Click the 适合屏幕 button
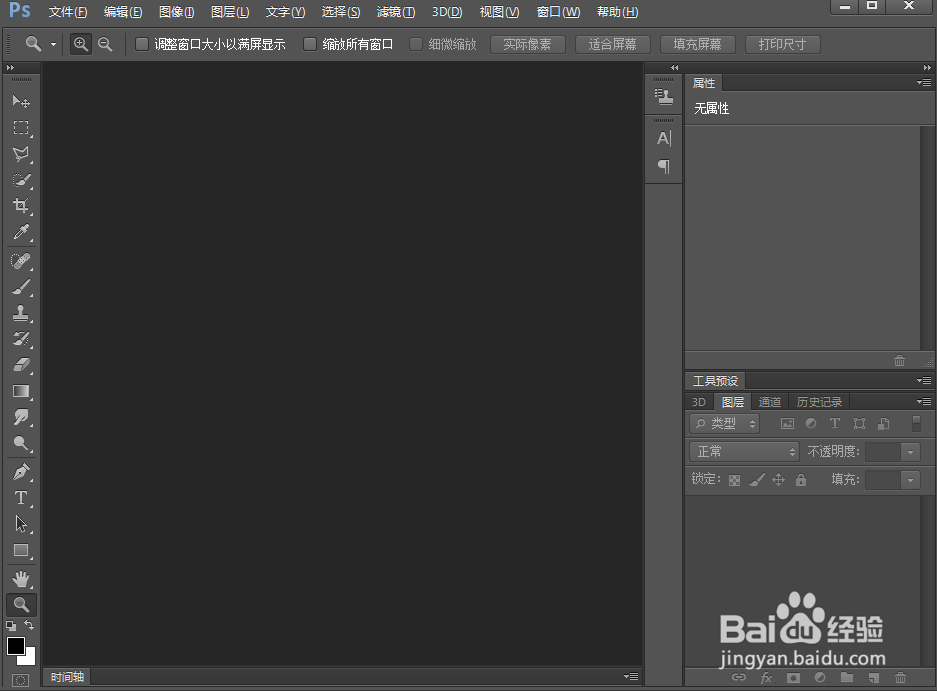The image size is (937, 691). (x=613, y=44)
